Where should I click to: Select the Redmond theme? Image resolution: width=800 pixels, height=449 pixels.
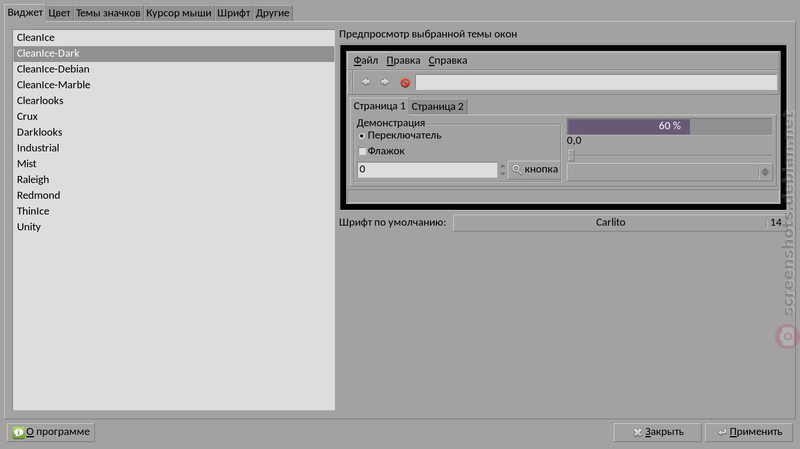pos(173,196)
